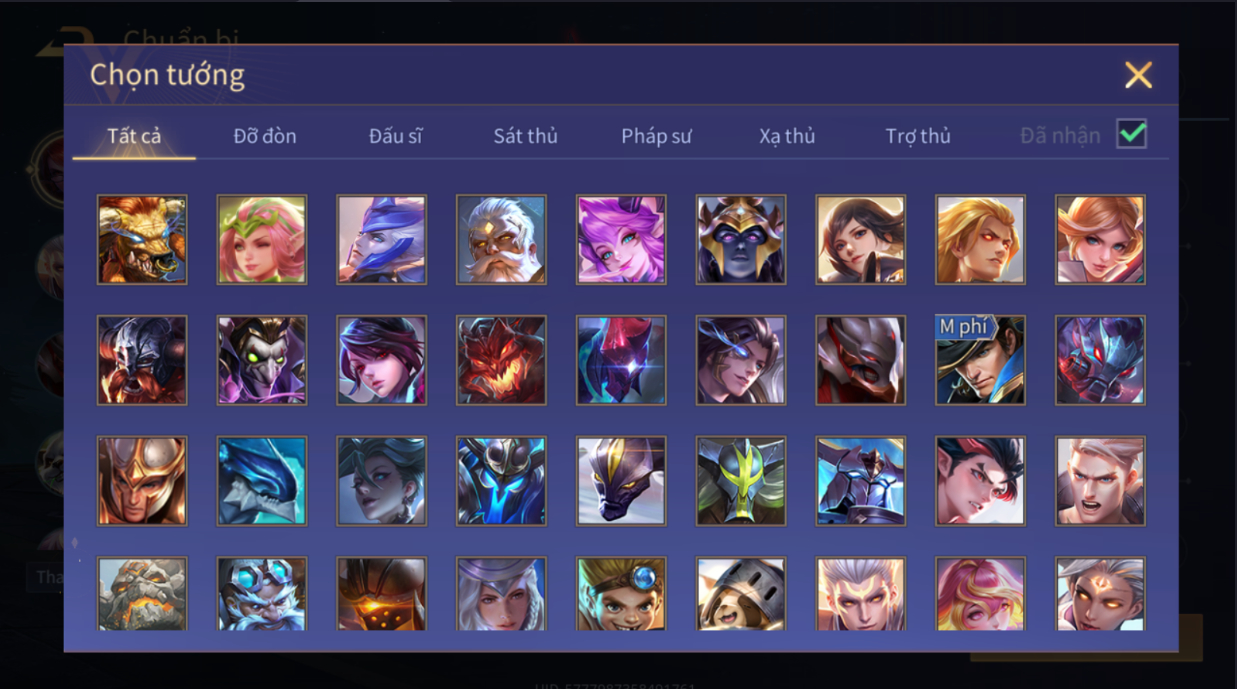Select the blue ice dragon hero

[262, 481]
